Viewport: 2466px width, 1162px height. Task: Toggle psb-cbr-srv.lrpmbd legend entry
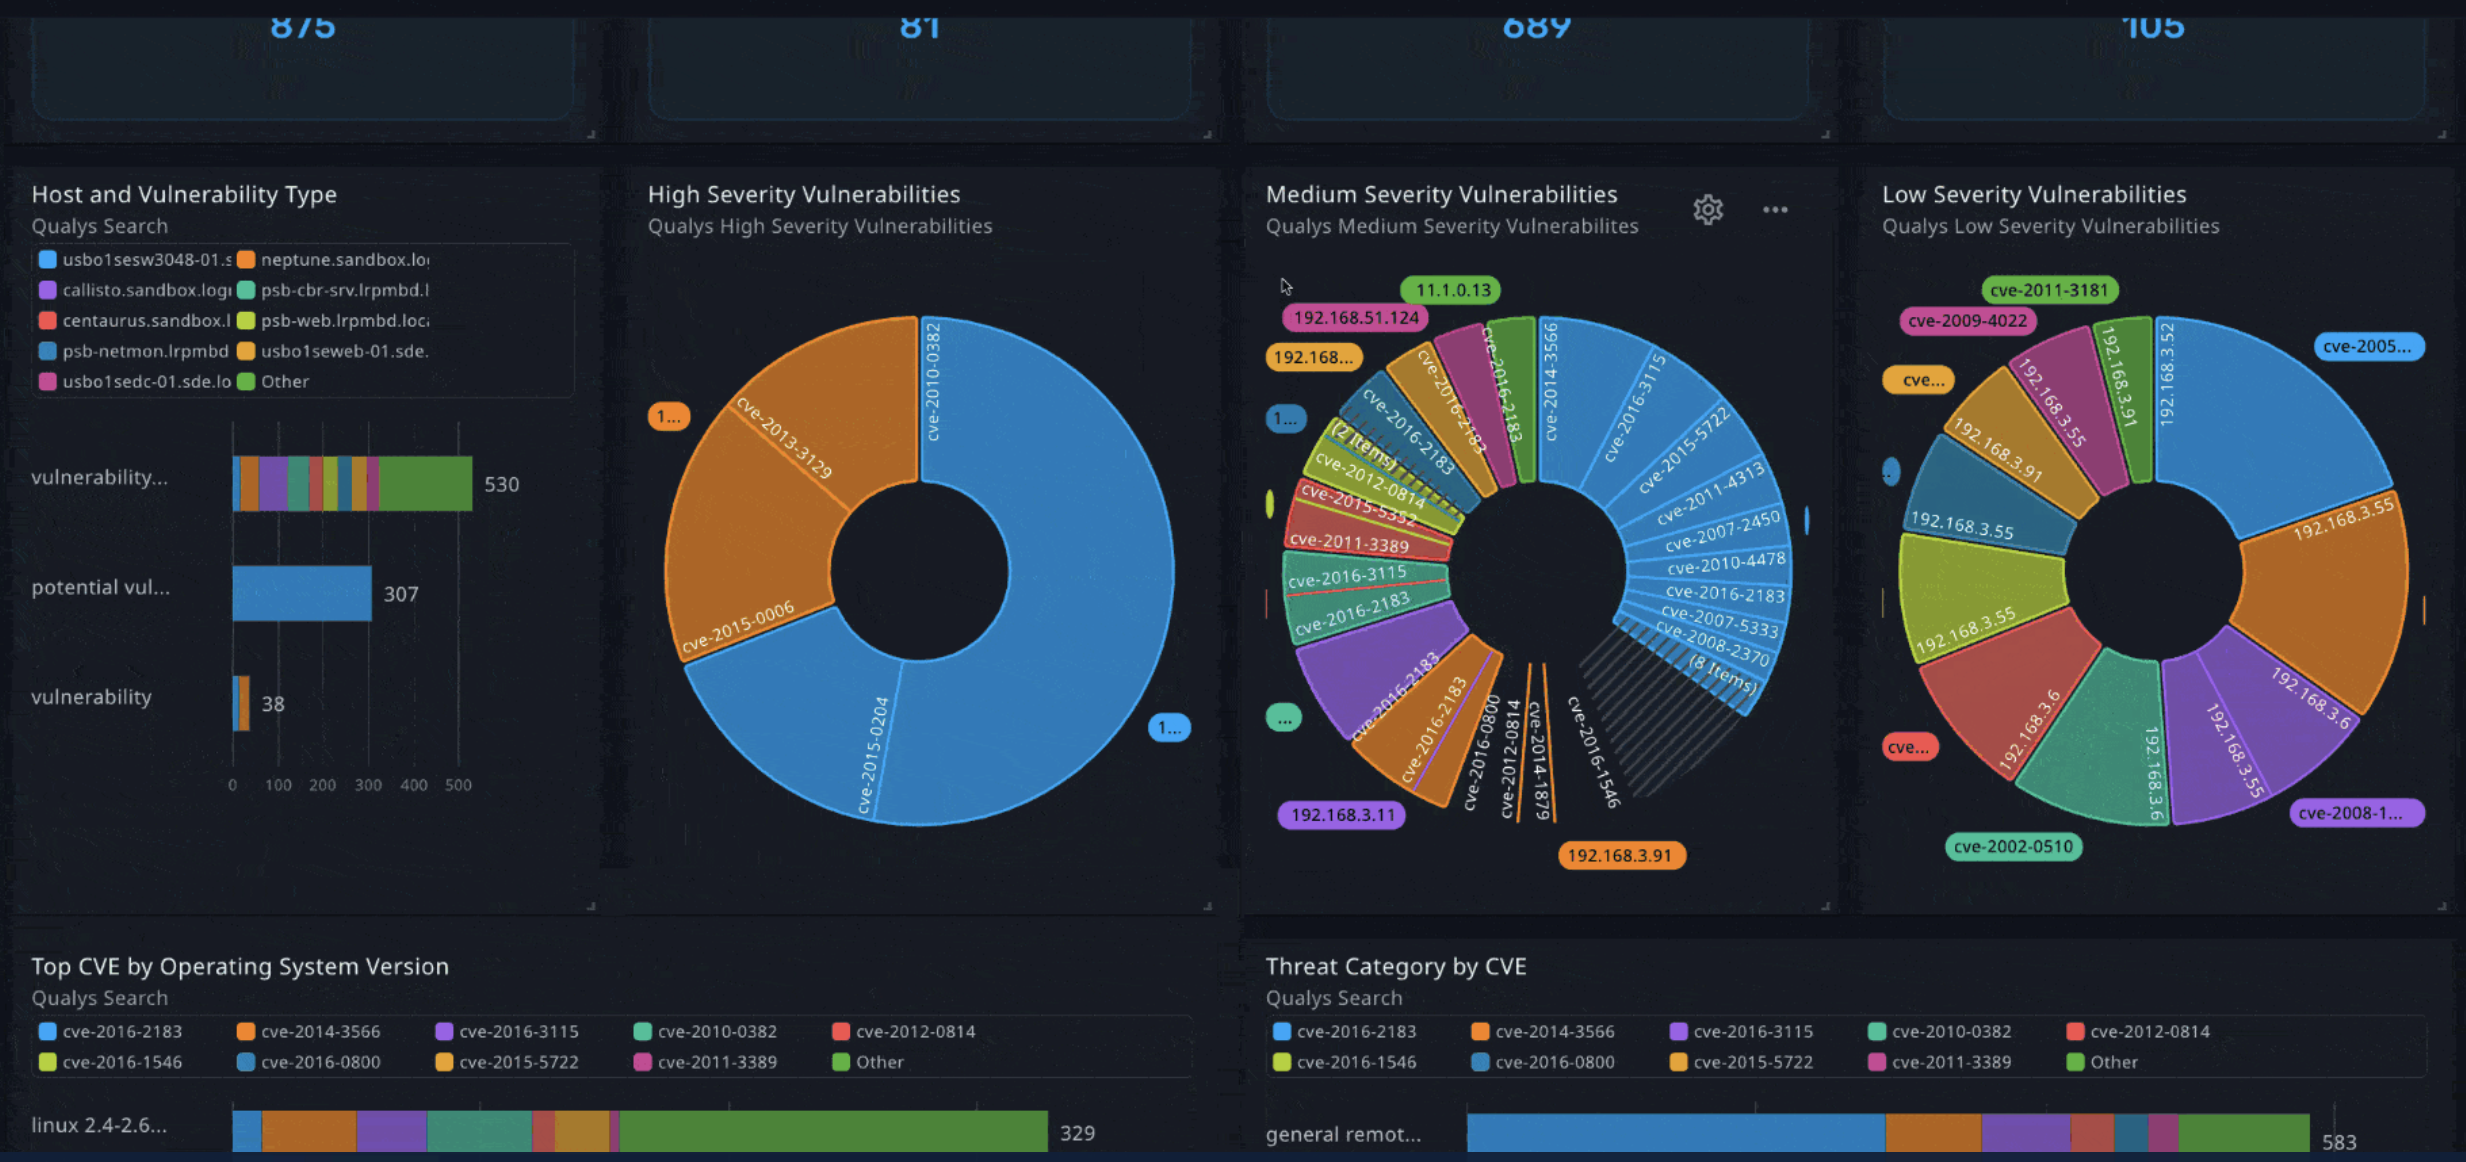333,290
